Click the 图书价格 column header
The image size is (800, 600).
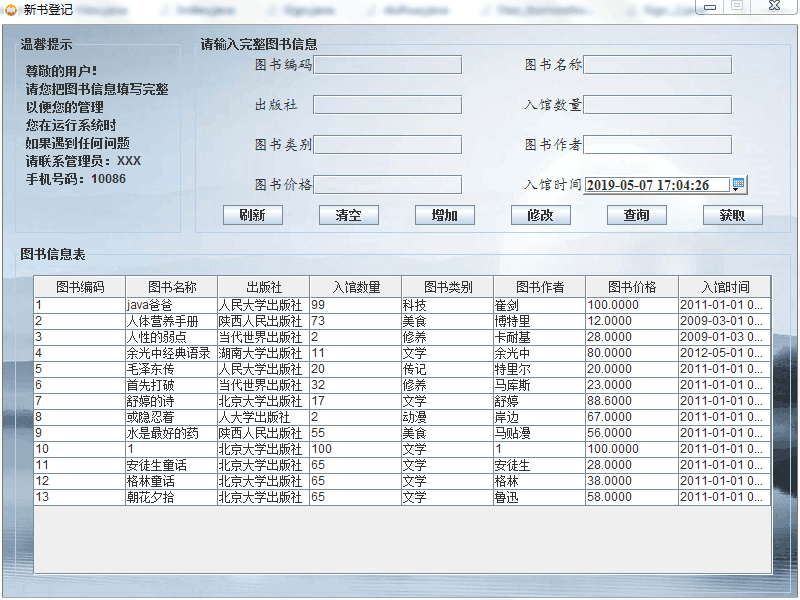(632, 287)
